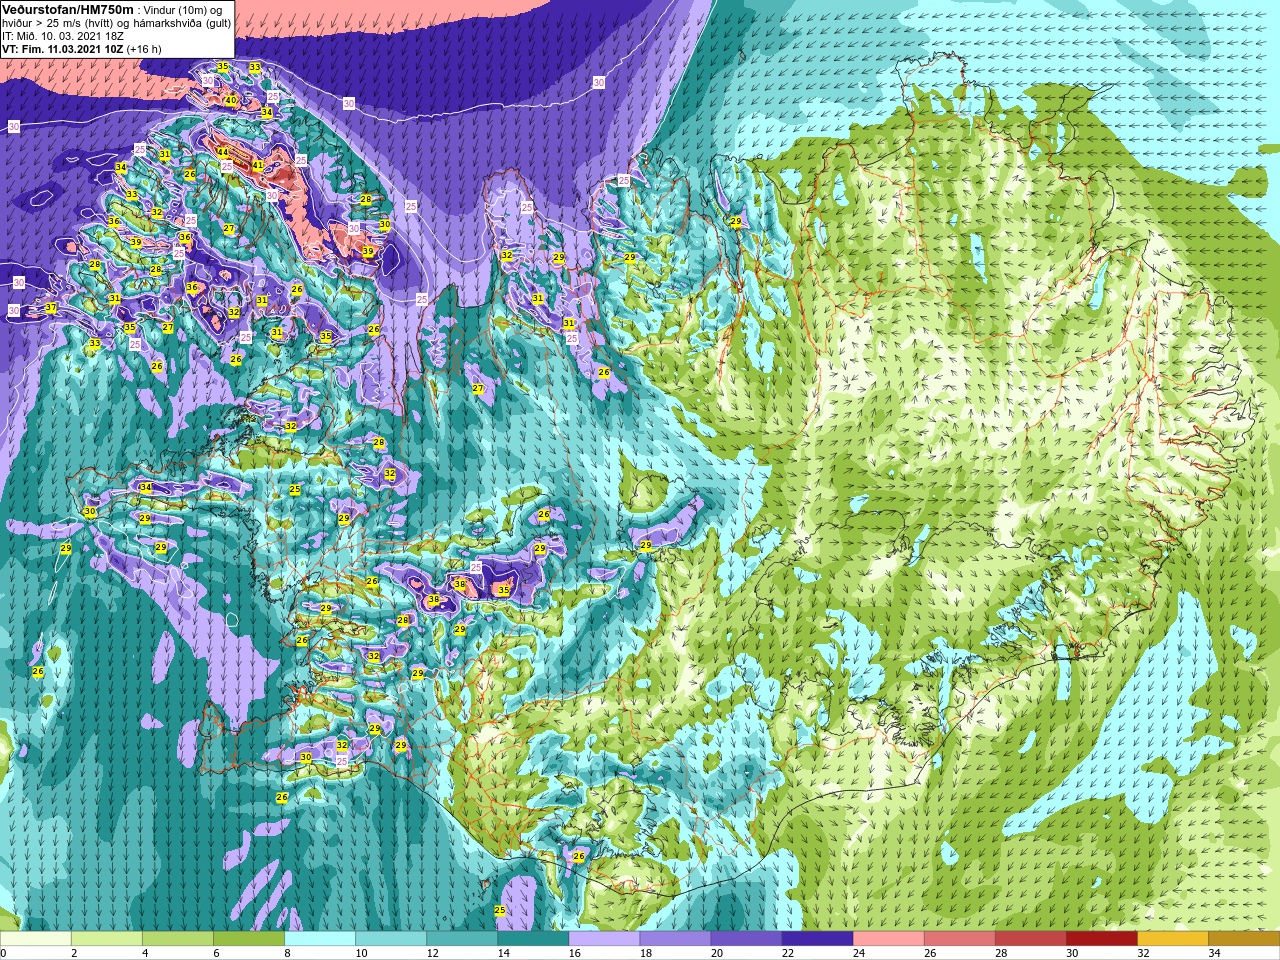Pick the 28–30 red legend swatch
Viewport: 1280px width, 960px height.
click(x=1030, y=939)
